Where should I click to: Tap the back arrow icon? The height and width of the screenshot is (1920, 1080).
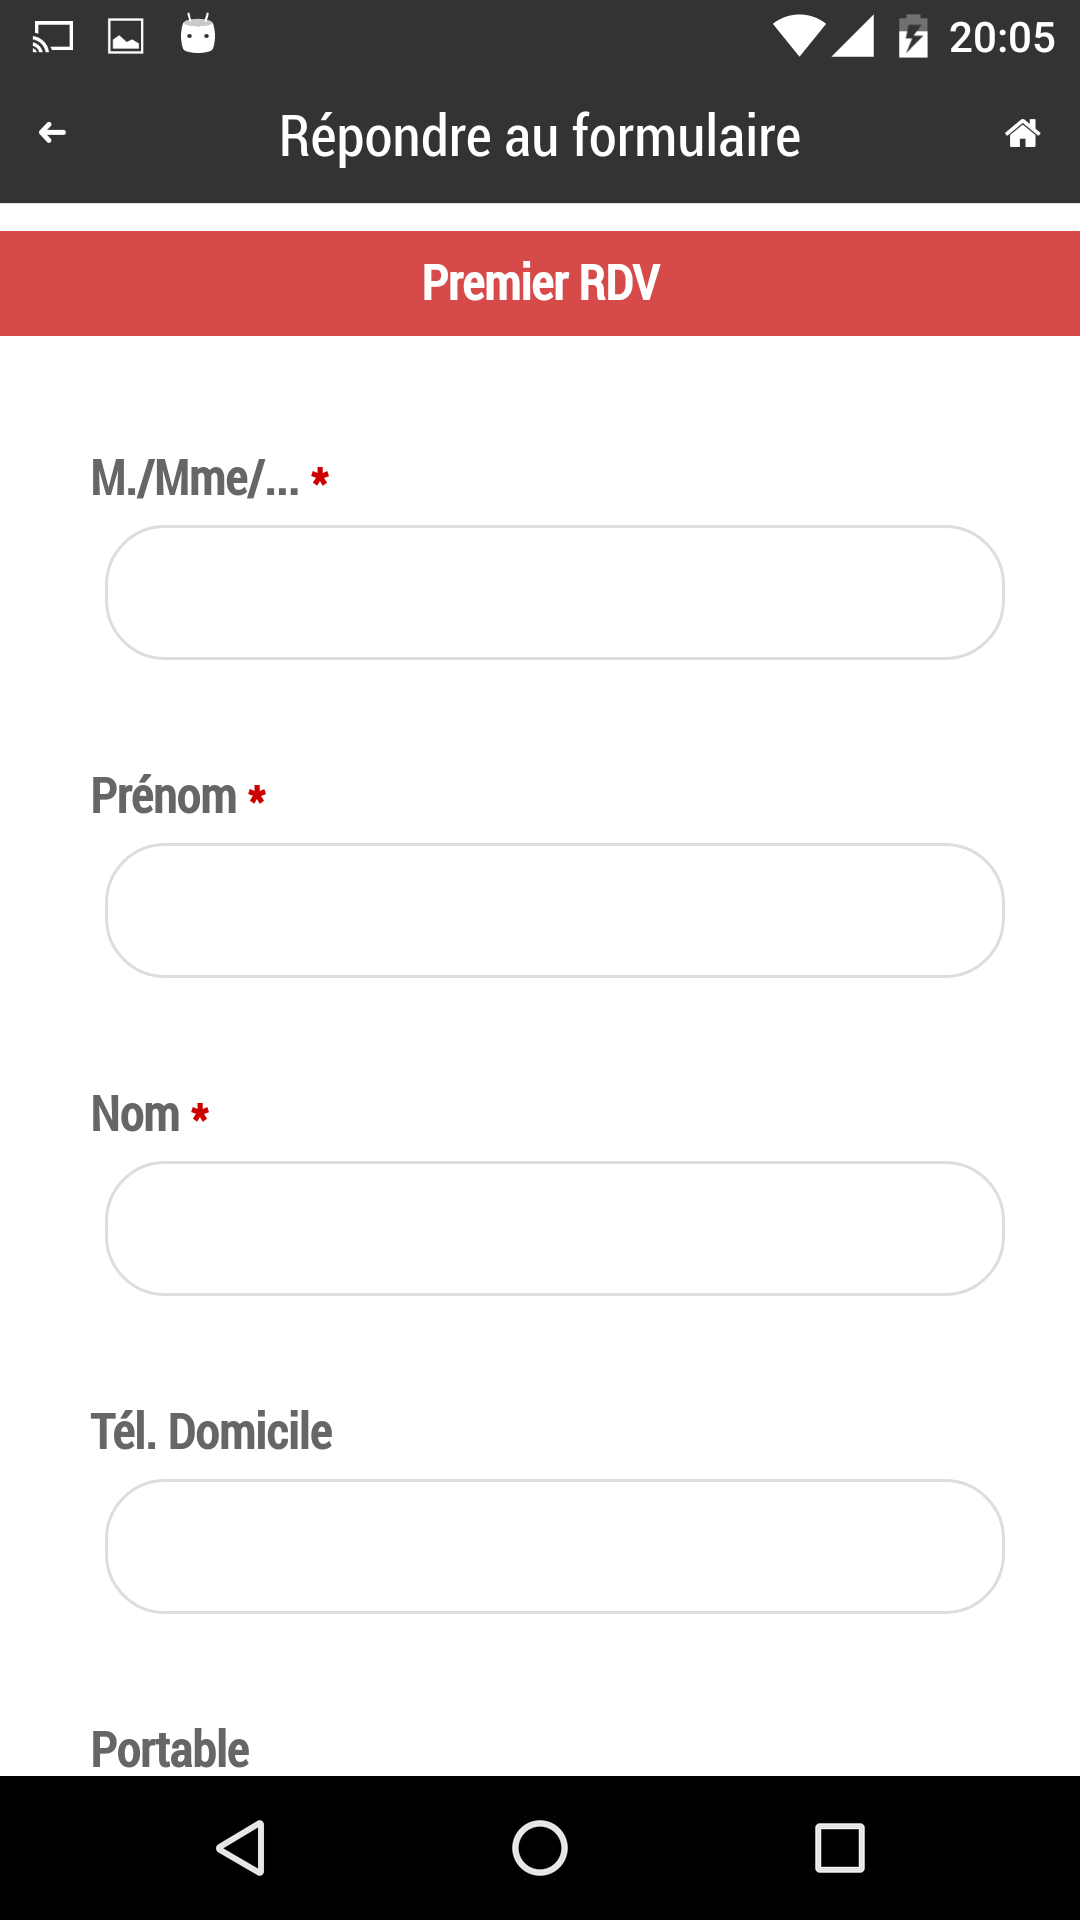click(x=52, y=133)
